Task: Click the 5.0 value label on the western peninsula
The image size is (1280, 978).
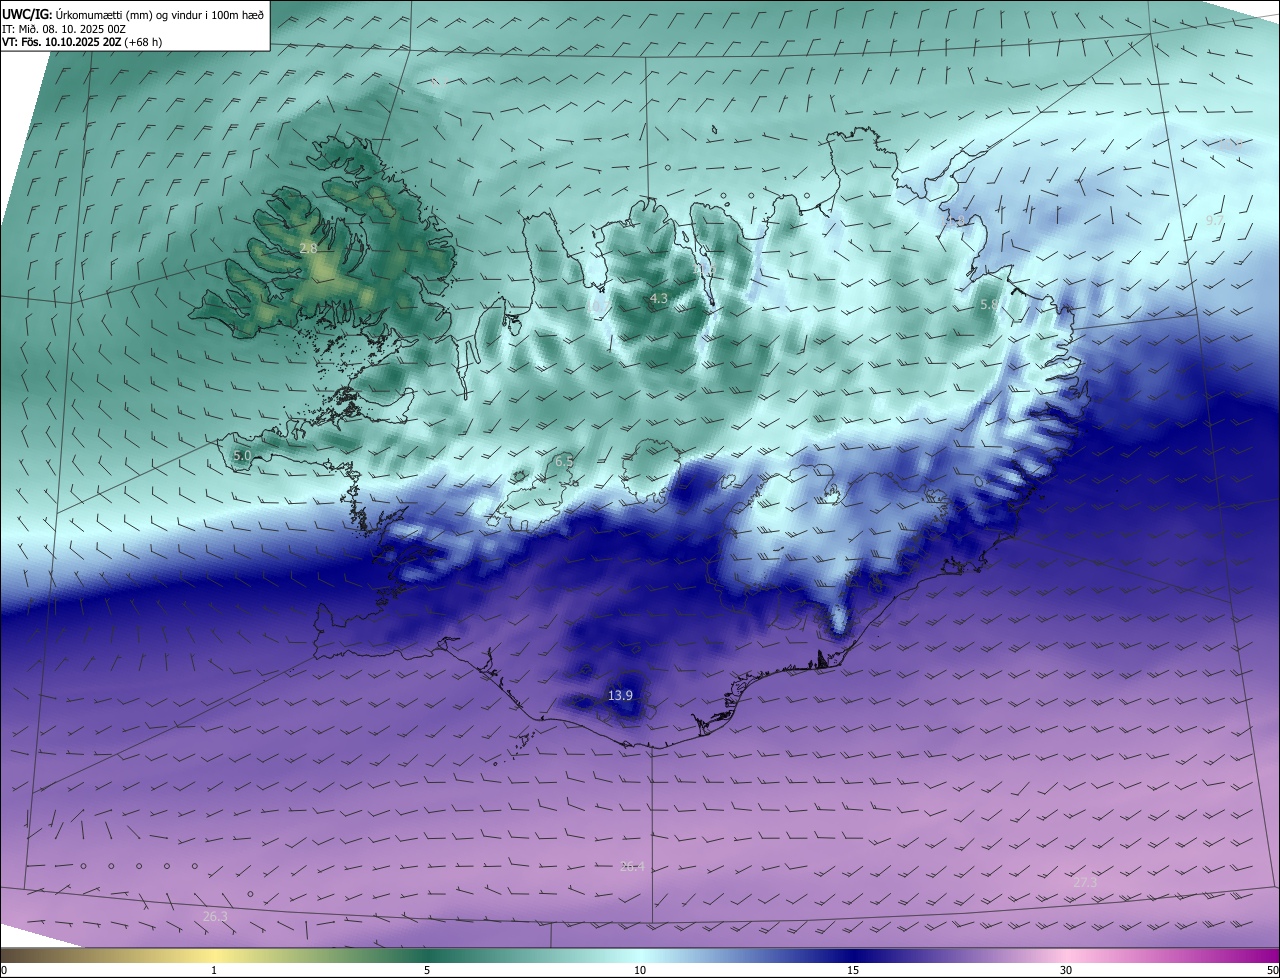Action: click(242, 455)
